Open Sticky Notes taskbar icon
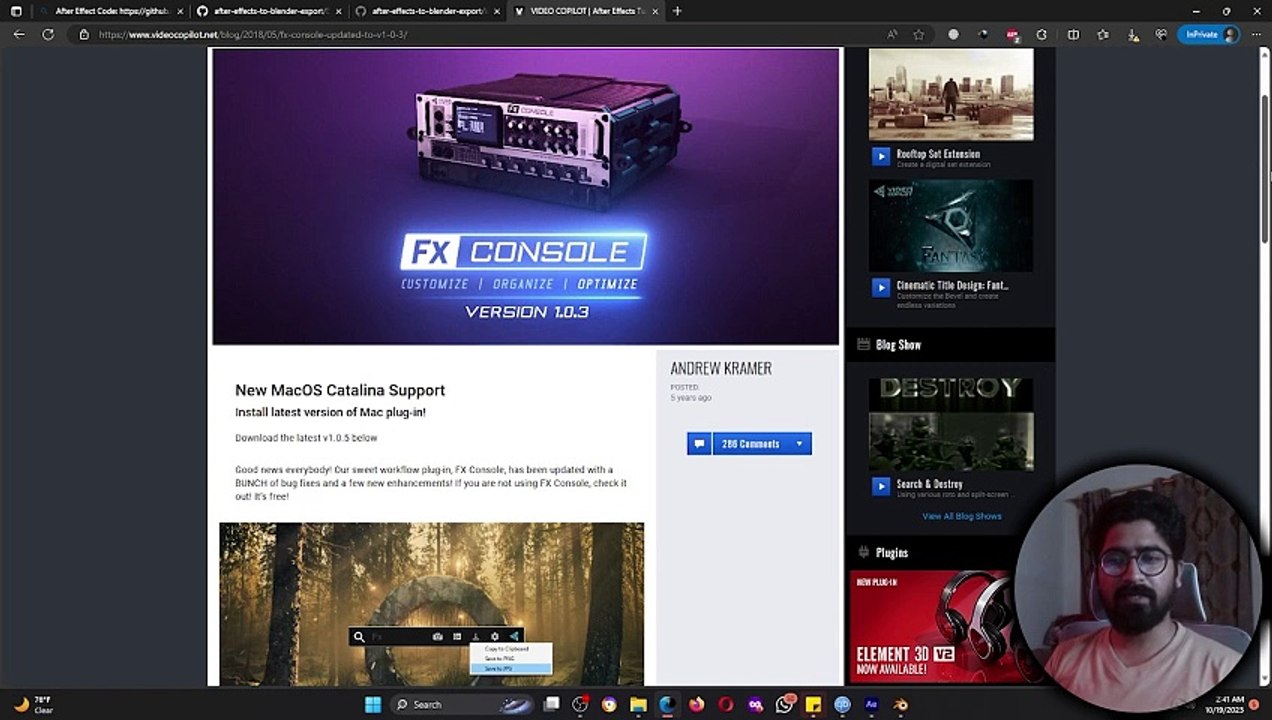 (813, 704)
